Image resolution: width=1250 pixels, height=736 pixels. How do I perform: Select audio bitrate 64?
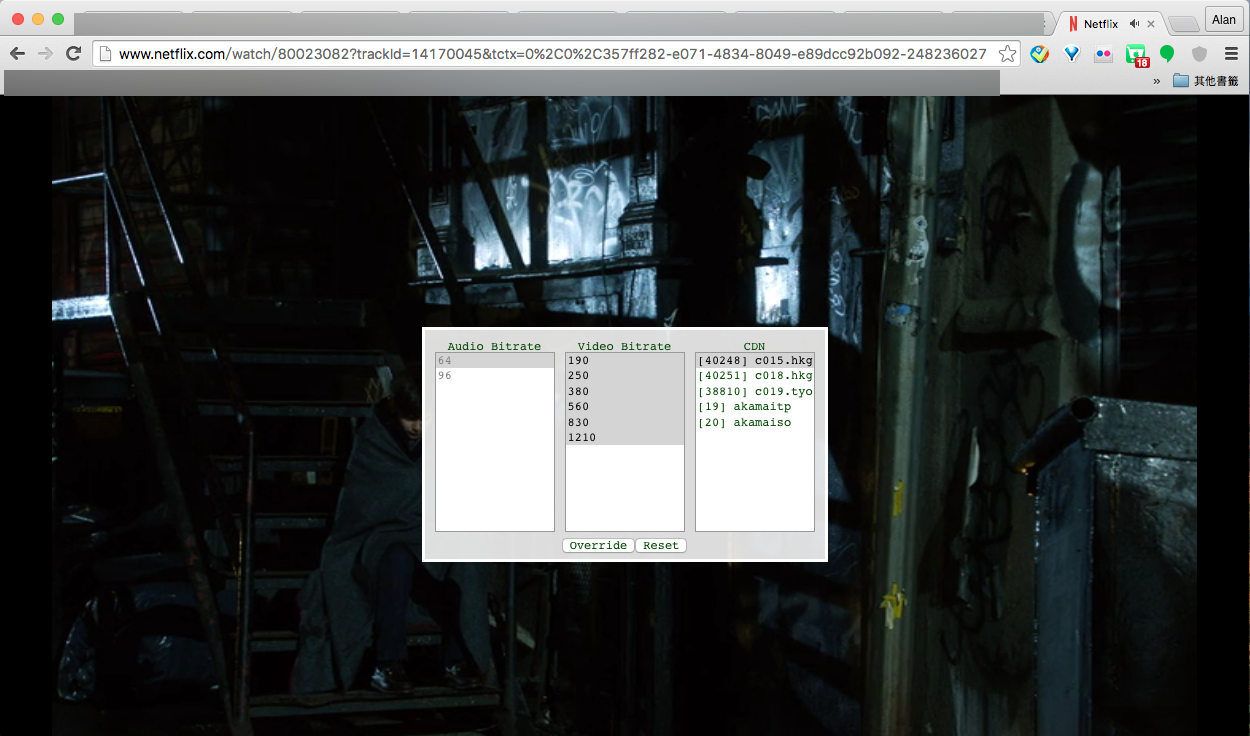[495, 360]
